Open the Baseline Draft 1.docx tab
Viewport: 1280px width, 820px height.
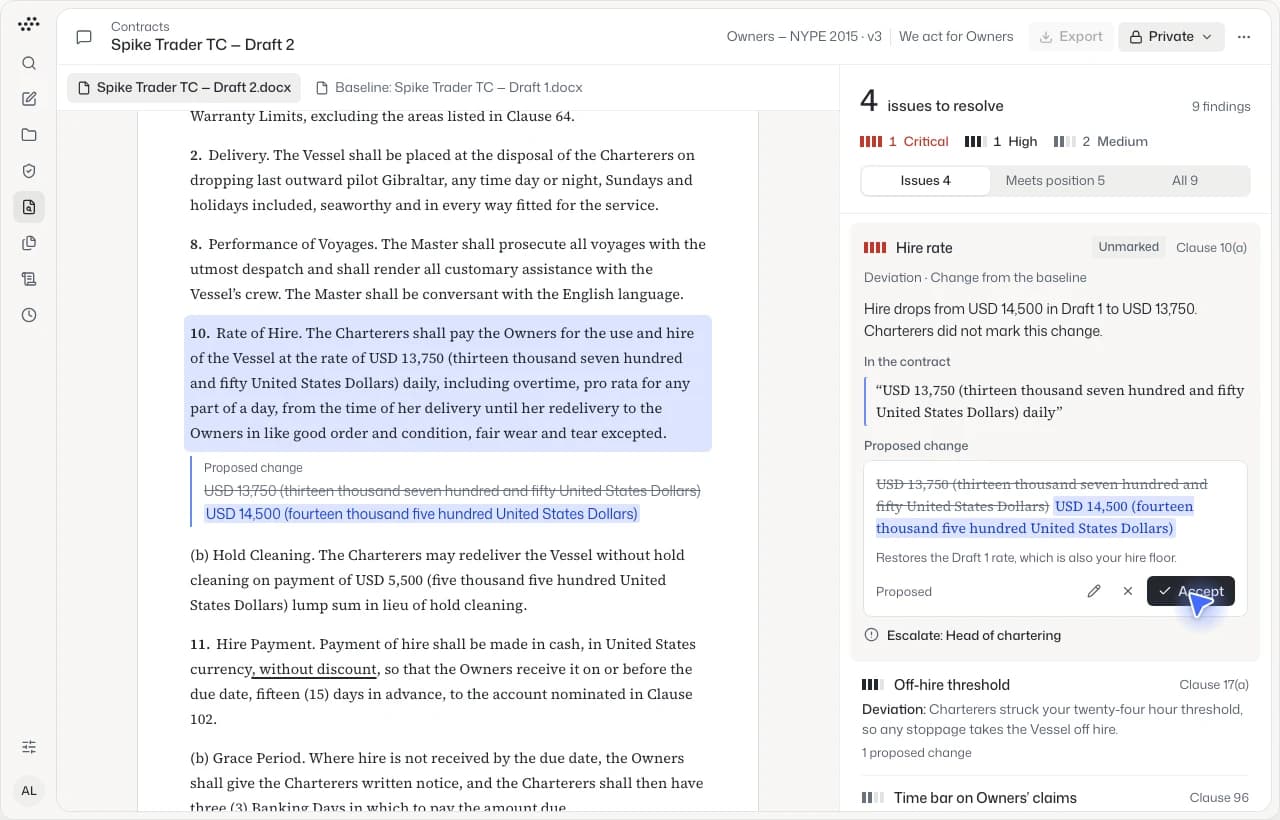click(449, 88)
